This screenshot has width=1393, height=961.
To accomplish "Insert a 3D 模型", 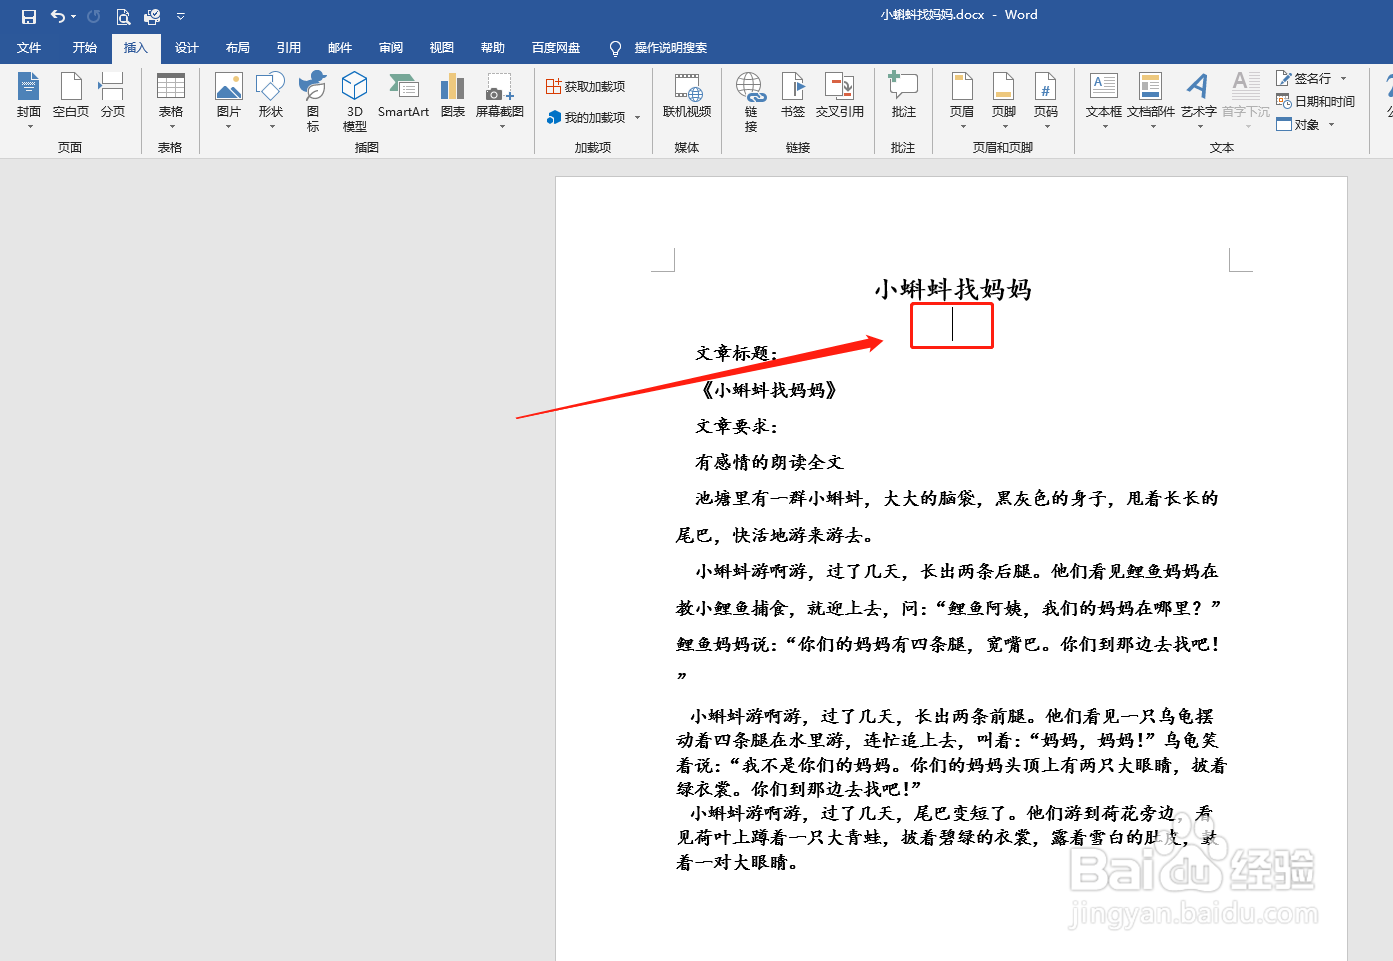I will click(355, 101).
